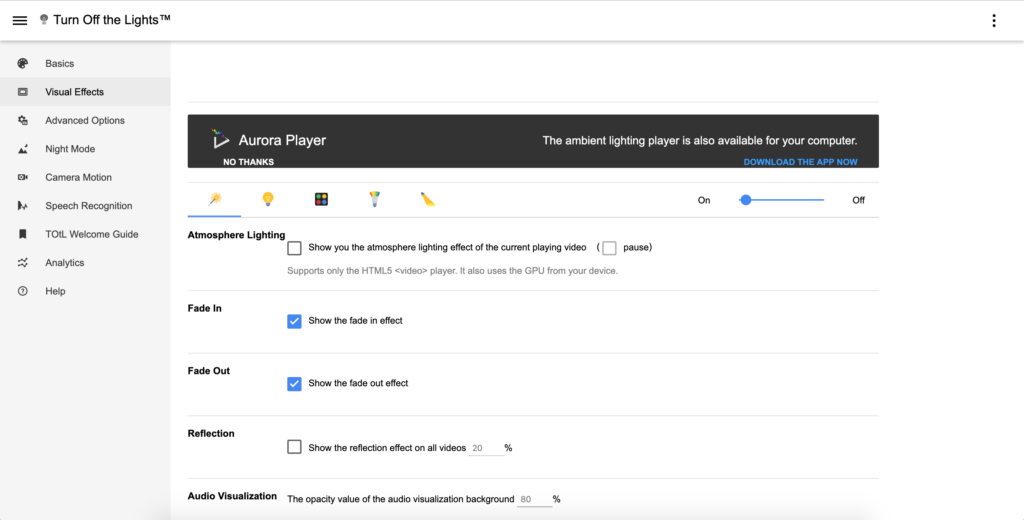Click the reflection percentage input field
1024x520 pixels.
tap(486, 448)
